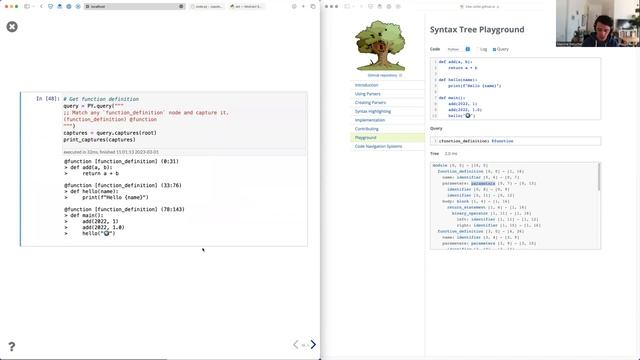
Task: Click the tree output panel's vertical scrollbar
Action: (x=599, y=176)
